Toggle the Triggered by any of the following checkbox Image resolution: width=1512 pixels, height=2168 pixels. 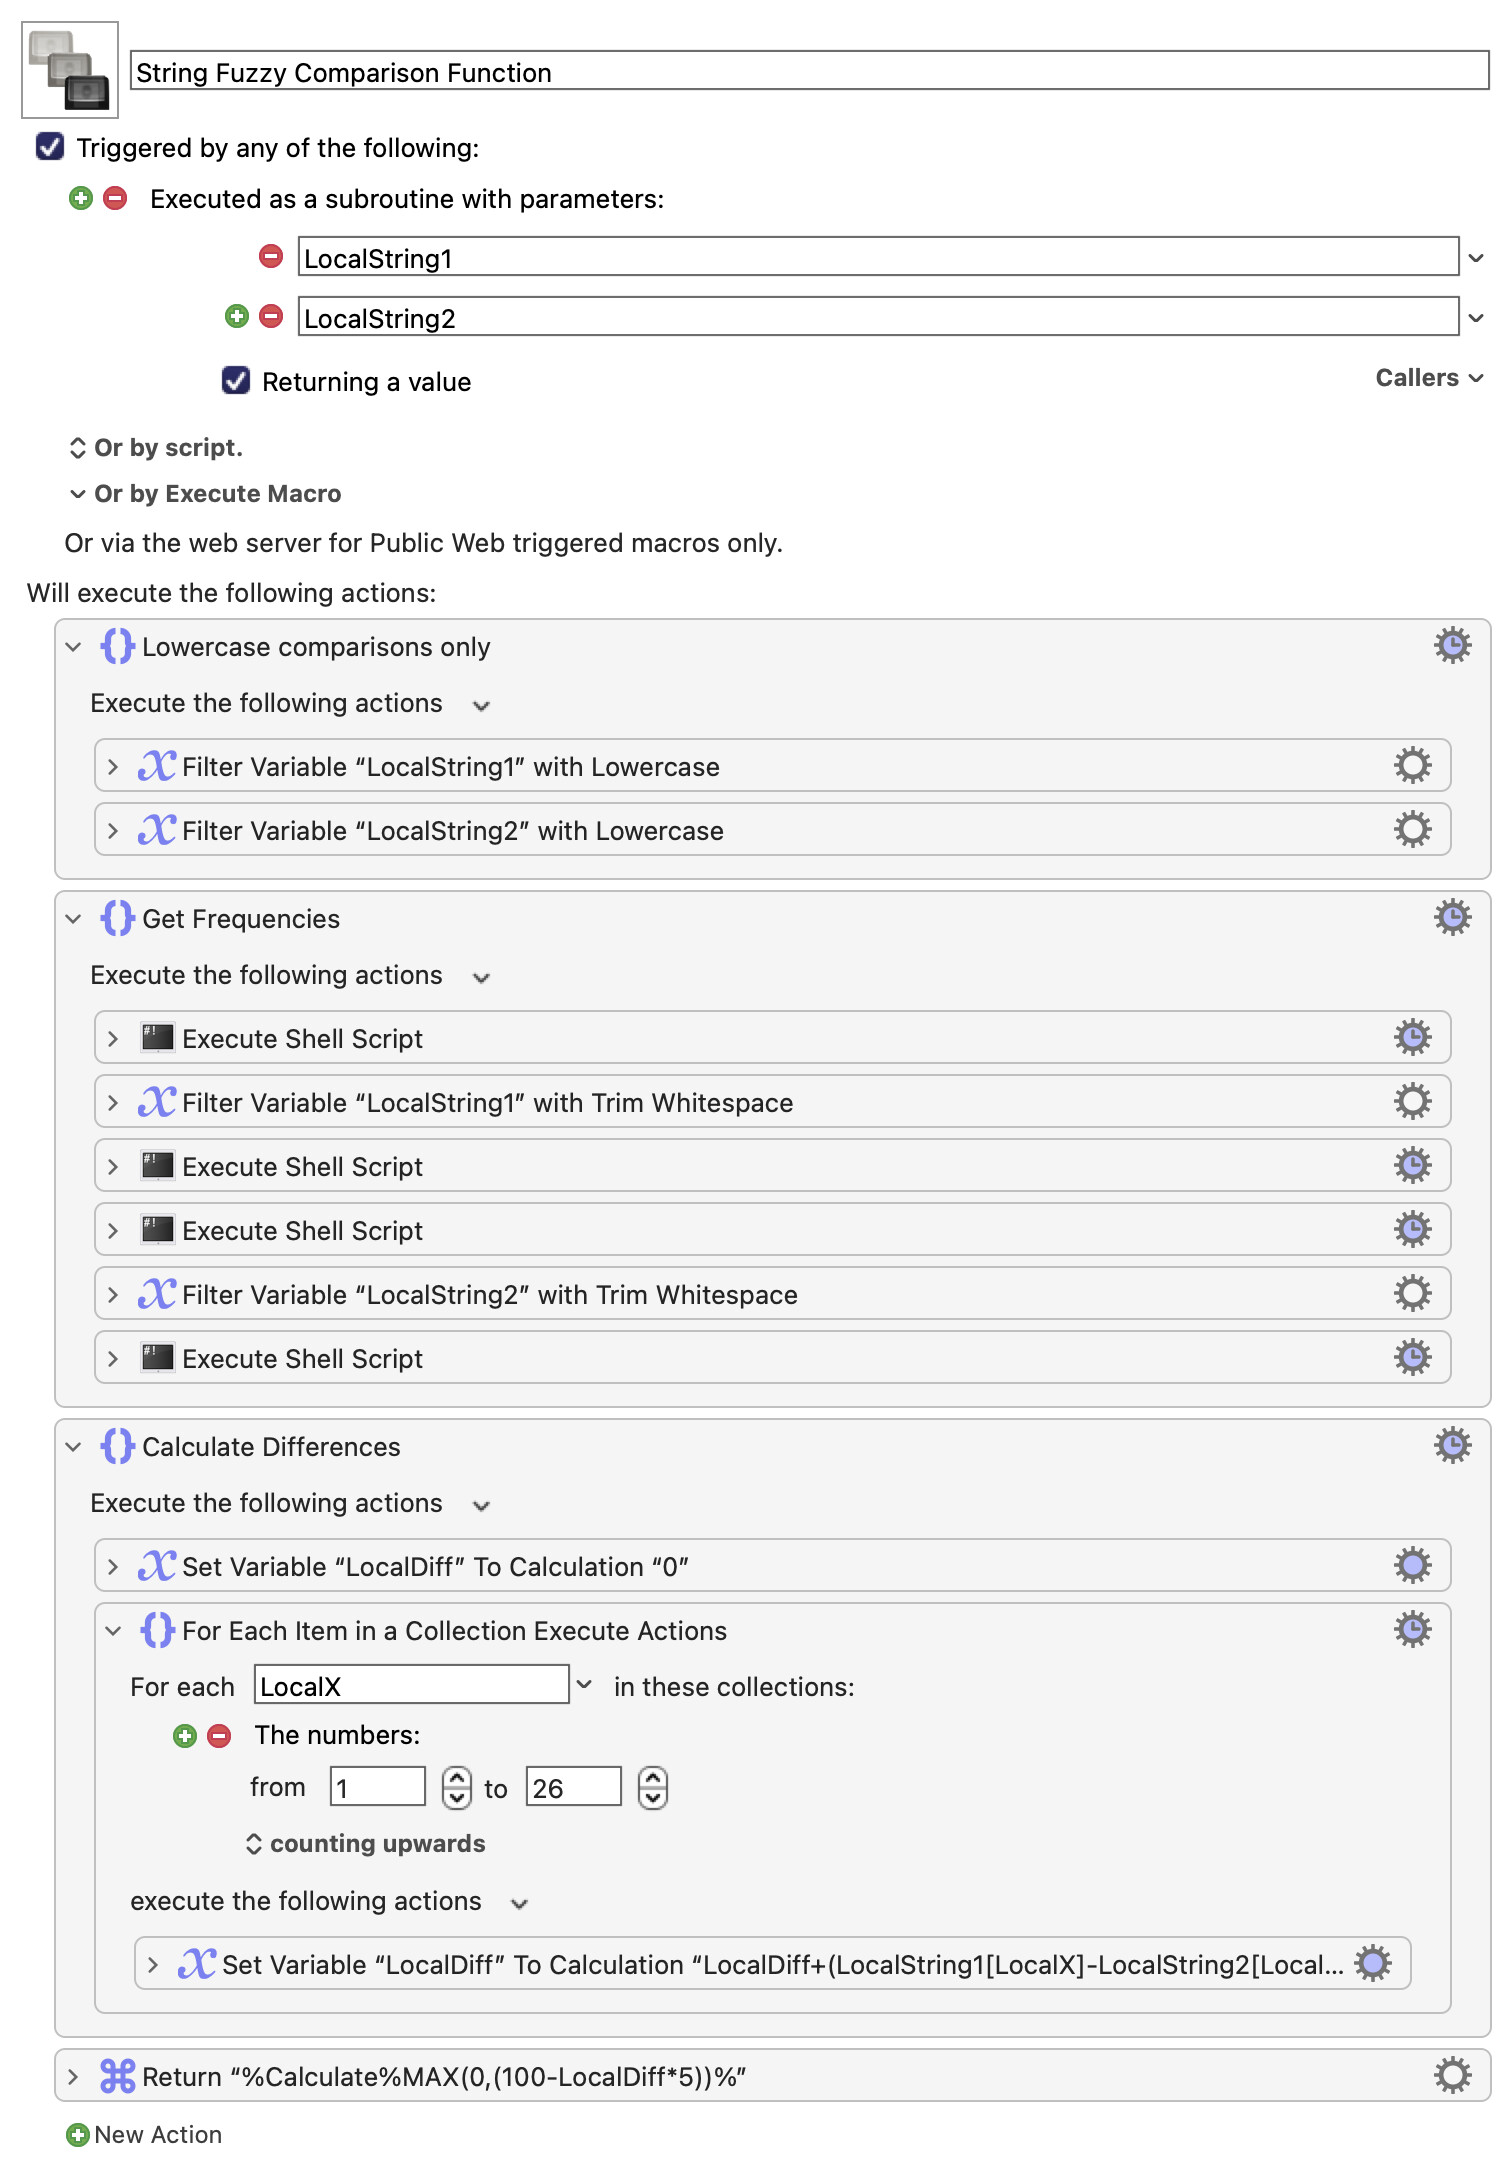pyautogui.click(x=50, y=147)
